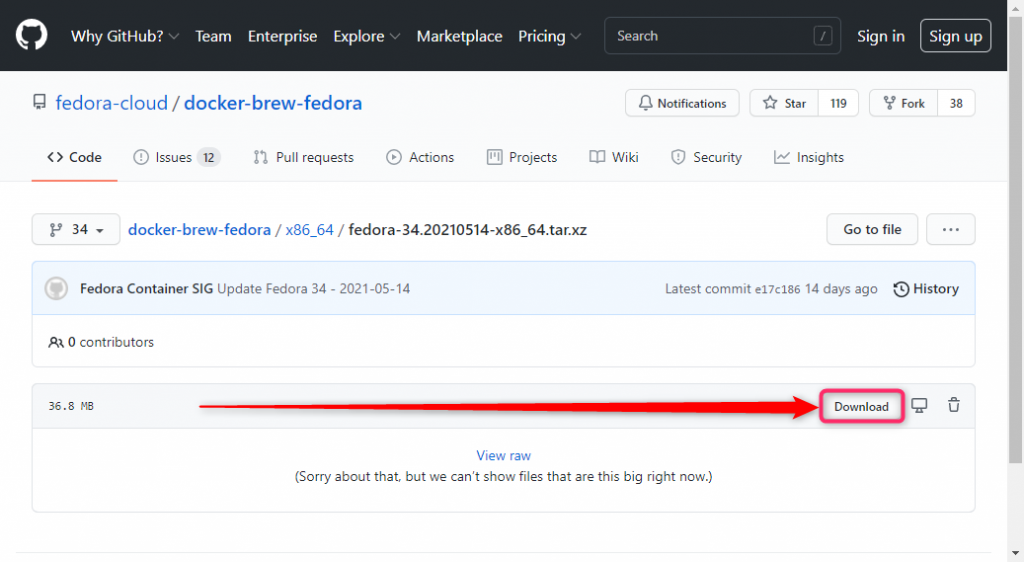Image resolution: width=1024 pixels, height=562 pixels.
Task: Expand the Pricing dropdown
Action: (549, 36)
